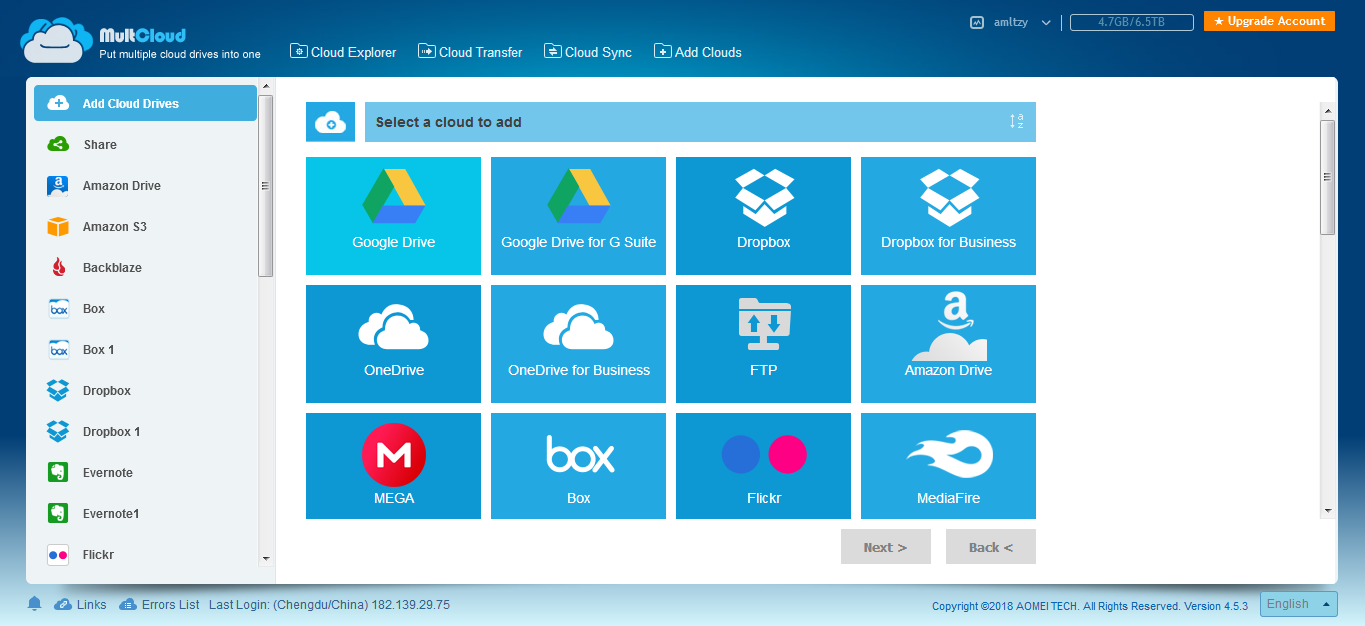Screen dimensions: 1365x626
Task: Select the Box cloud tile
Action: point(578,466)
